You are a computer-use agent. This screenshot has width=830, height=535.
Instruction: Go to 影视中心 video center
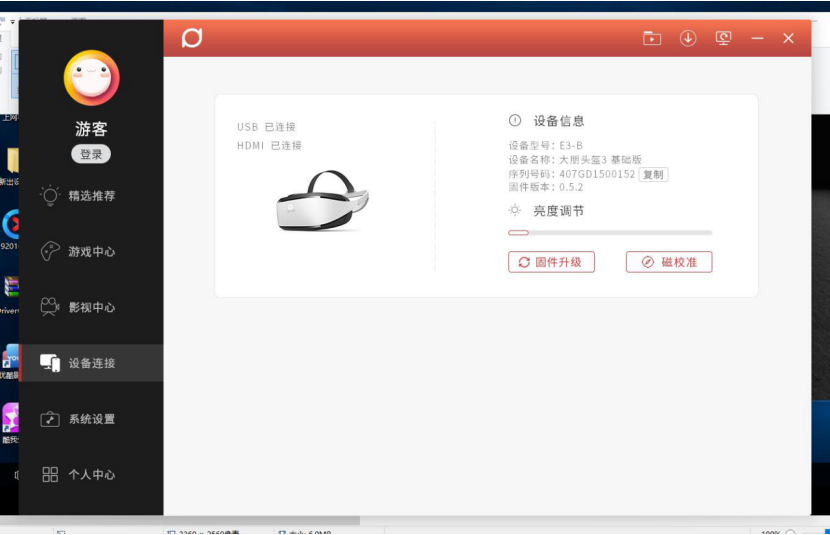(x=91, y=307)
